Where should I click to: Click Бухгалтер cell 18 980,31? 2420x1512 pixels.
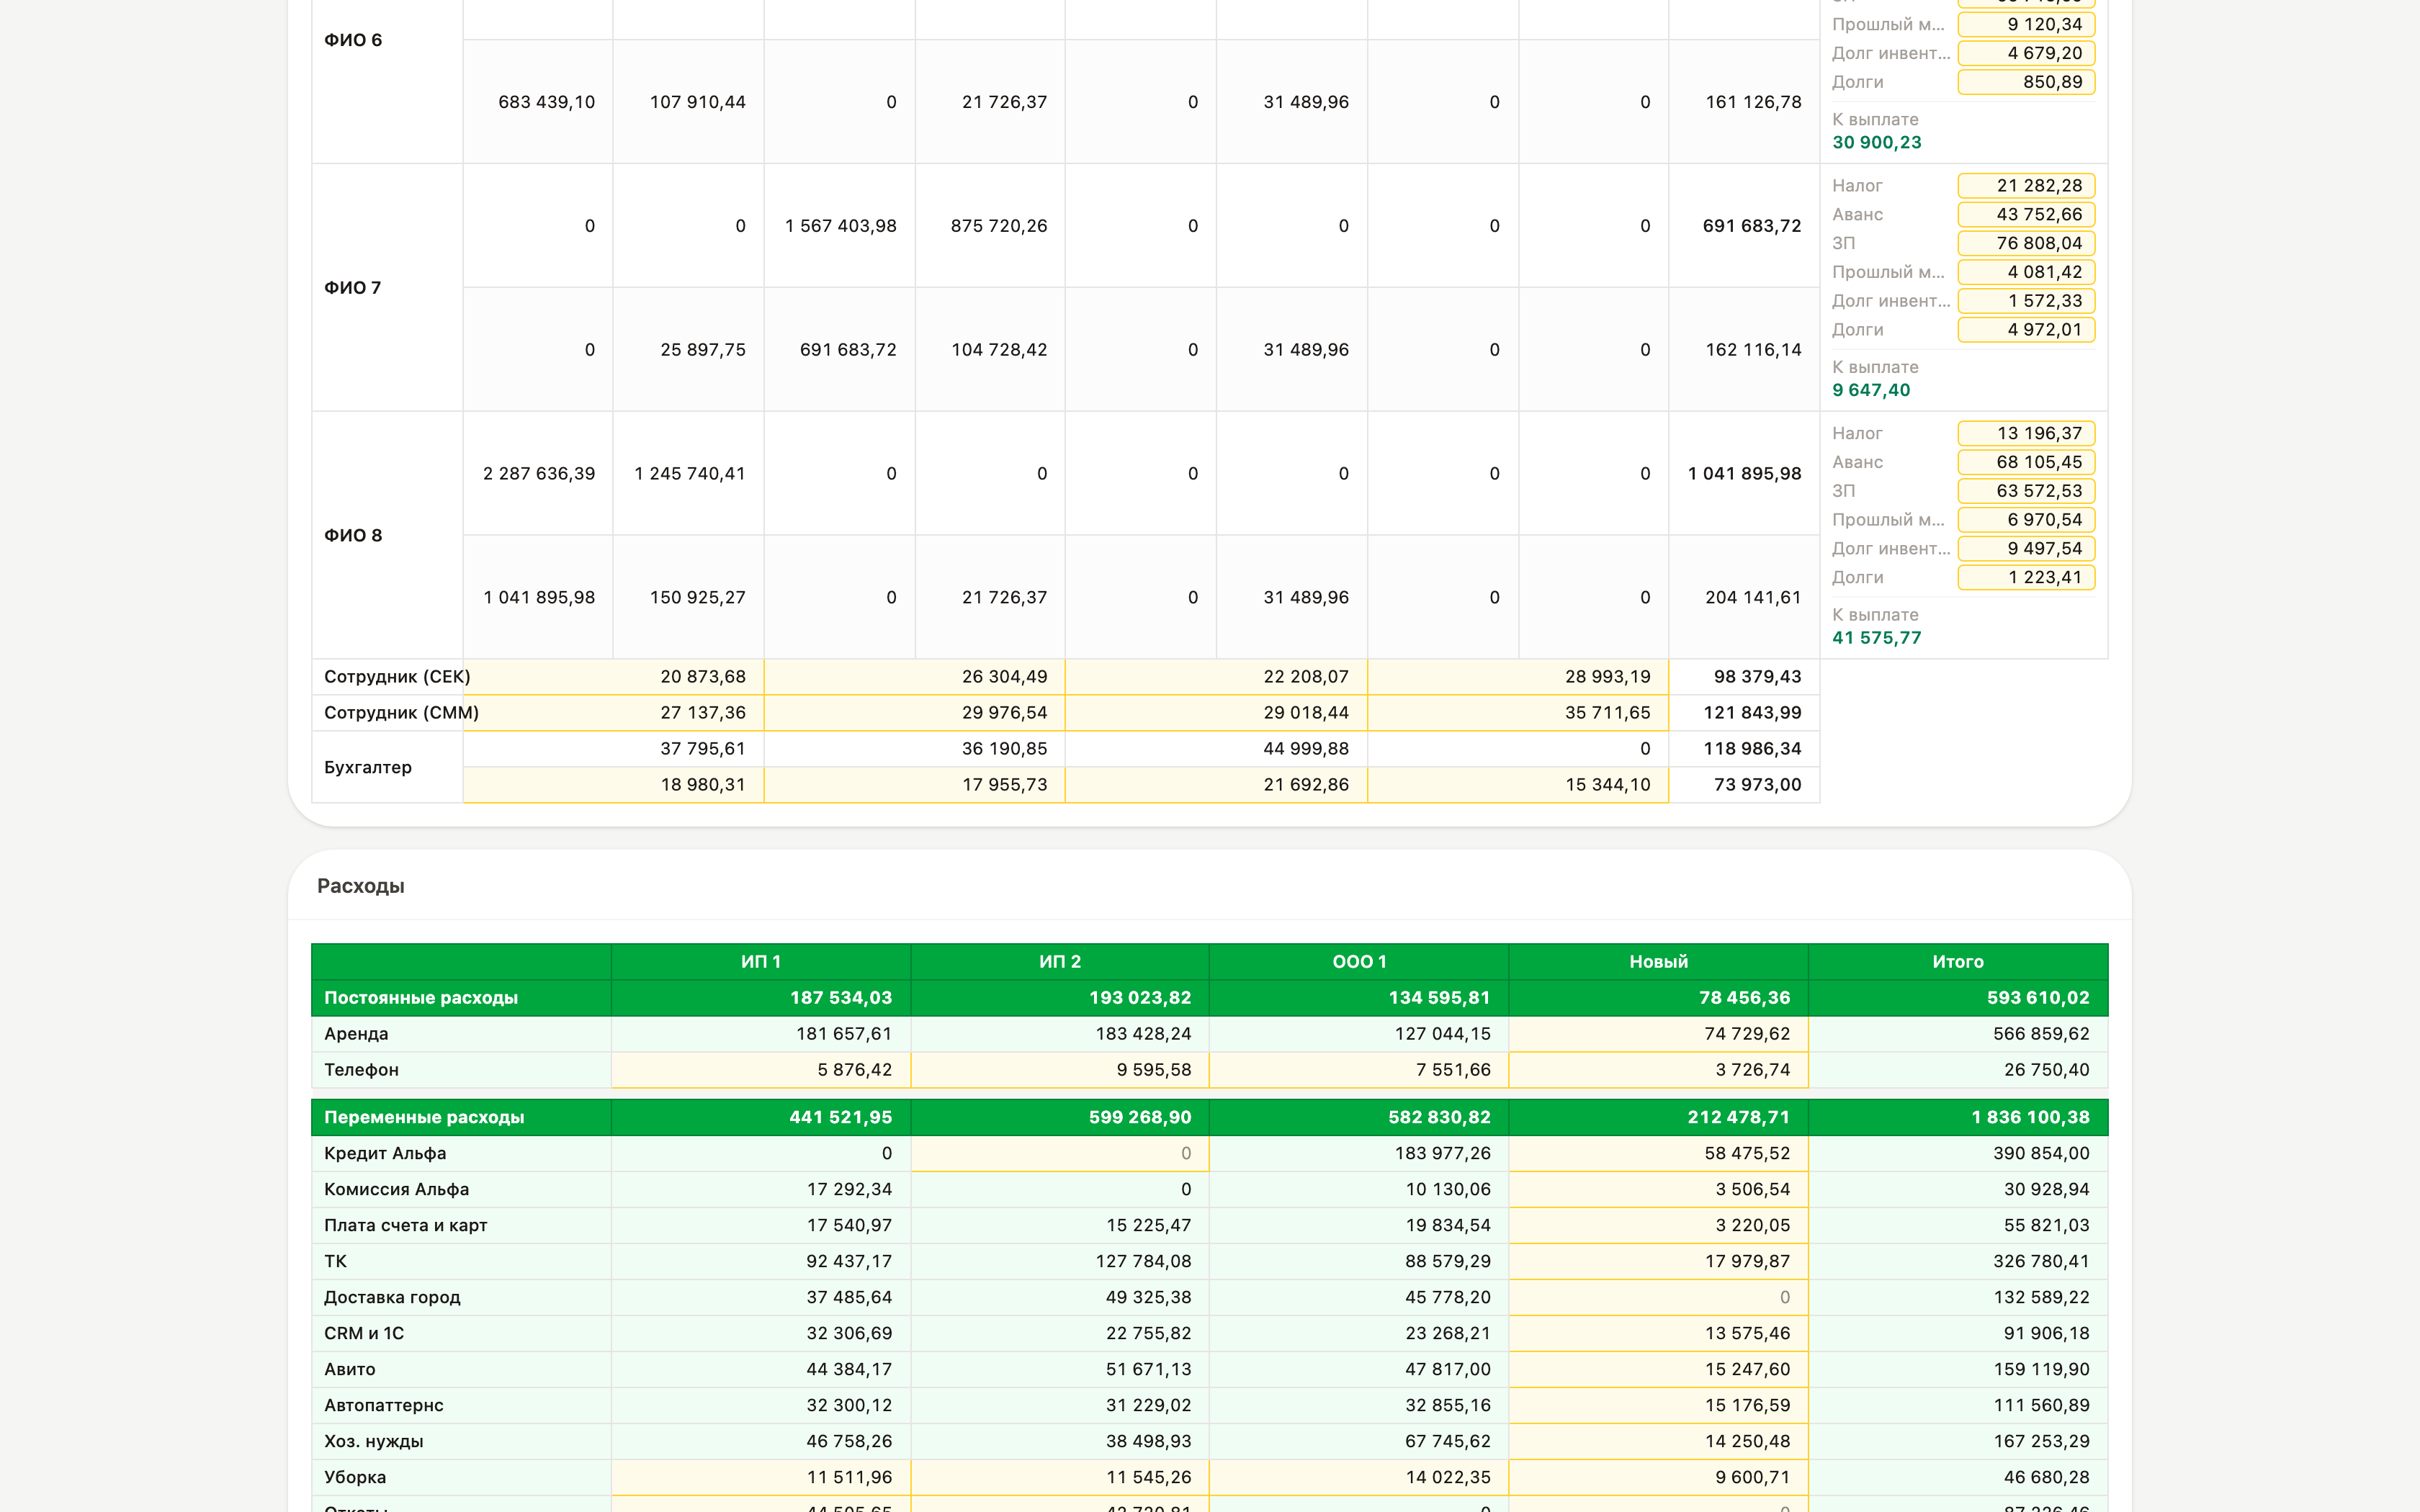613,785
